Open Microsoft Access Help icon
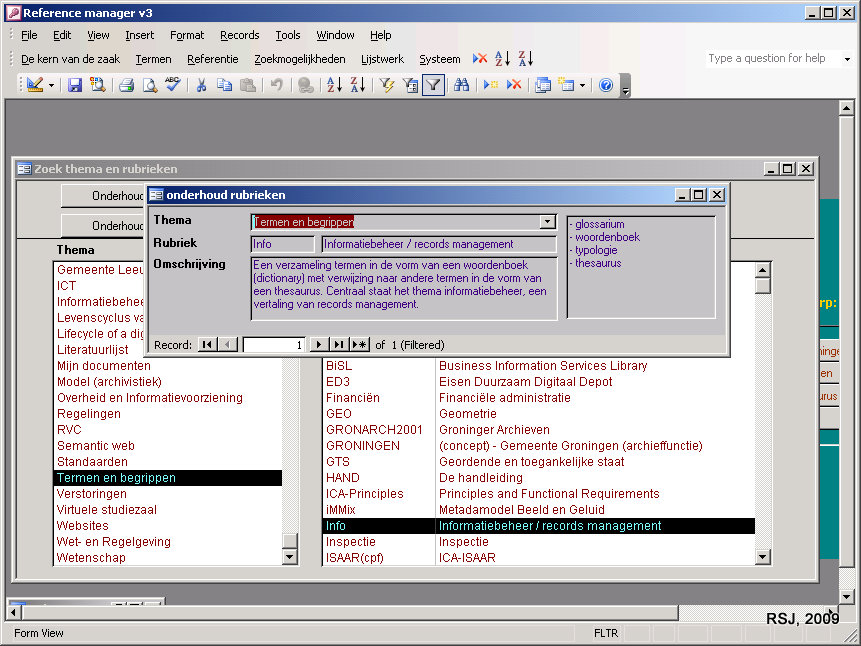 (x=605, y=85)
